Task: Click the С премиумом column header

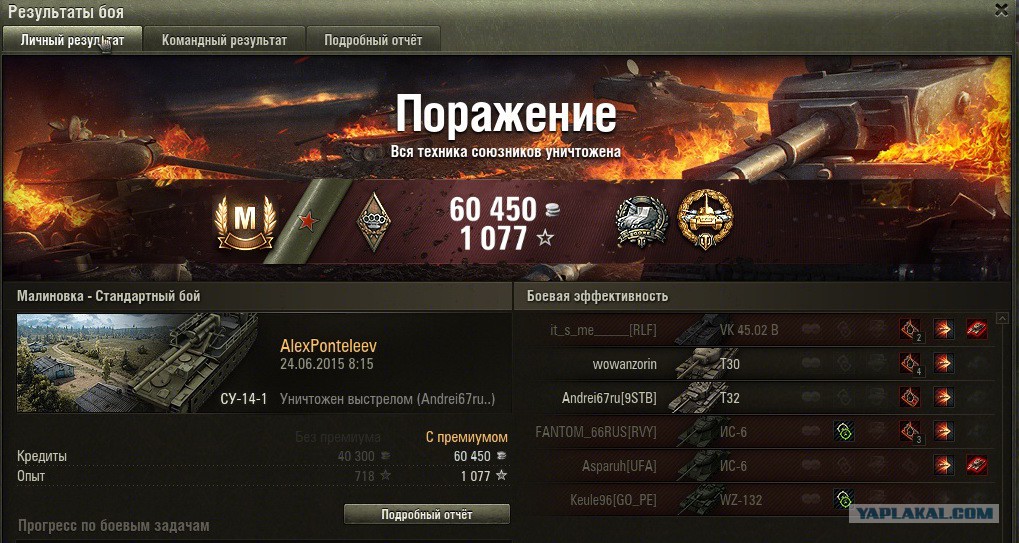Action: click(x=467, y=437)
